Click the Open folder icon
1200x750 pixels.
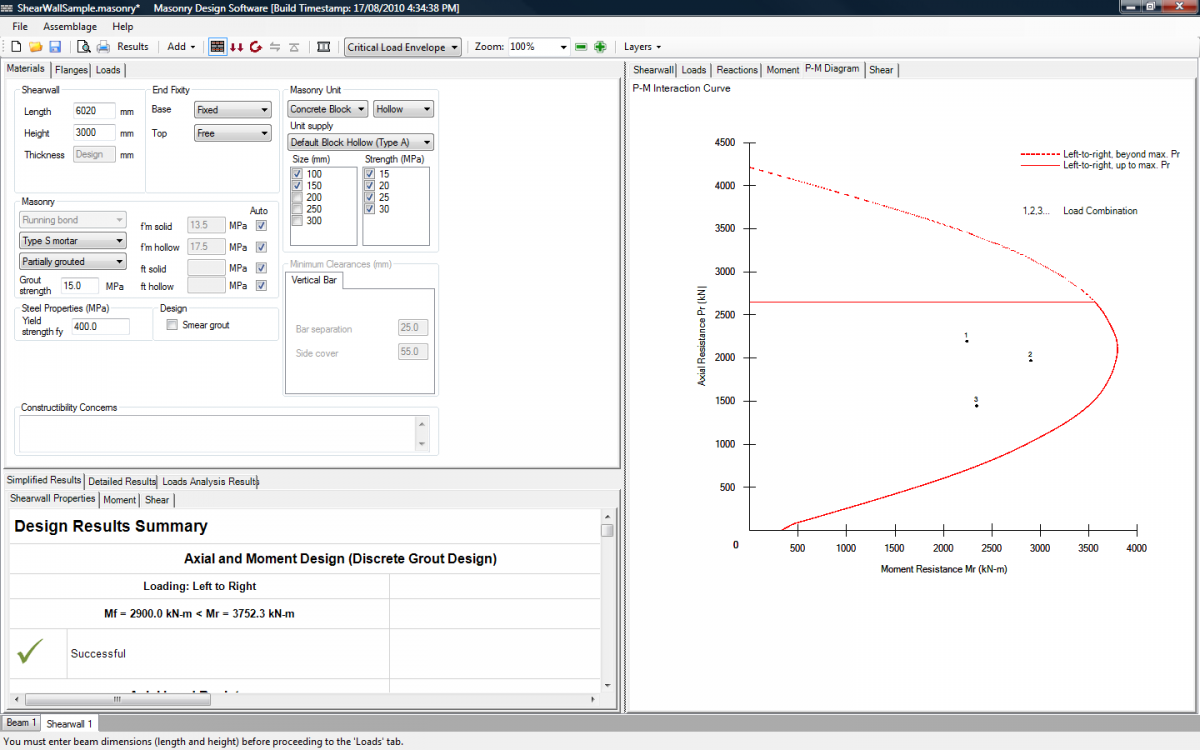(x=35, y=47)
